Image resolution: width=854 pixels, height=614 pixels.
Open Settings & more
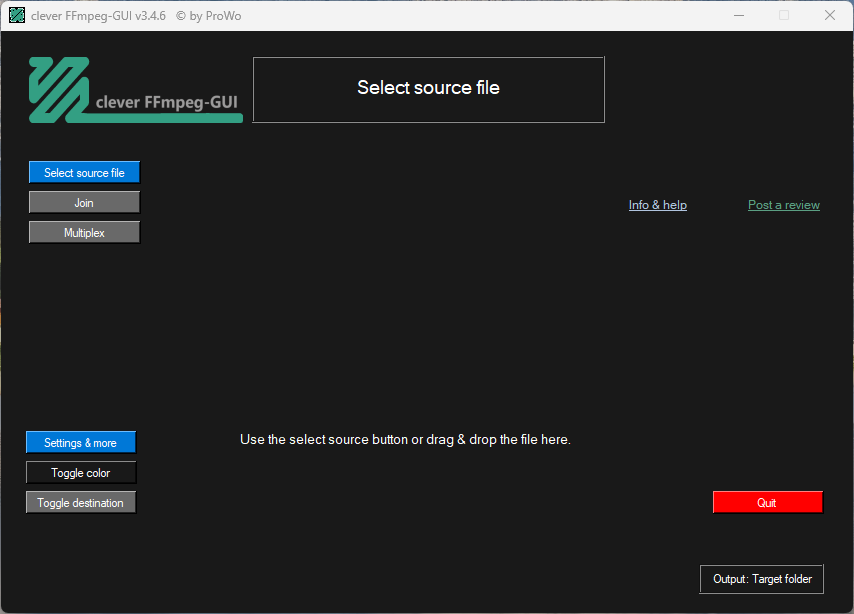(x=81, y=442)
